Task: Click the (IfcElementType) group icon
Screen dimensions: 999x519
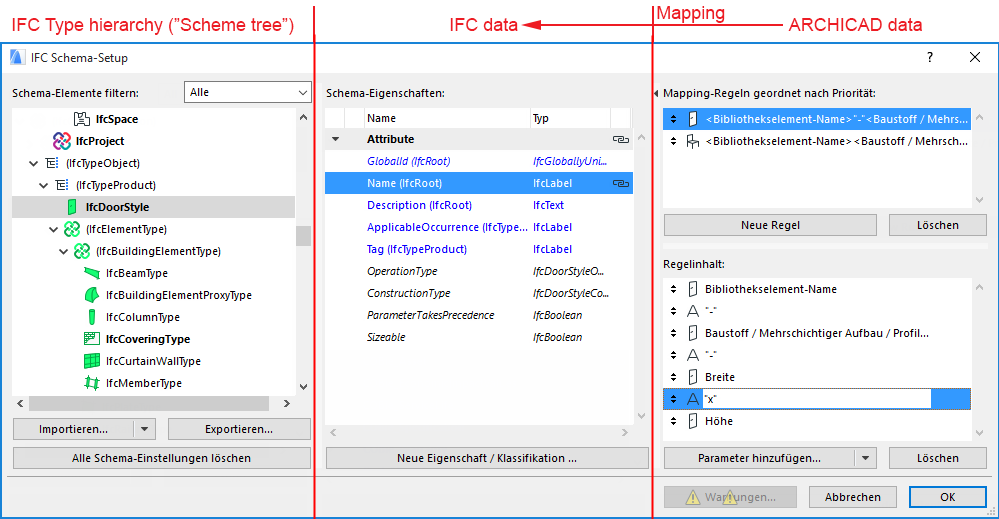Action: (x=72, y=229)
